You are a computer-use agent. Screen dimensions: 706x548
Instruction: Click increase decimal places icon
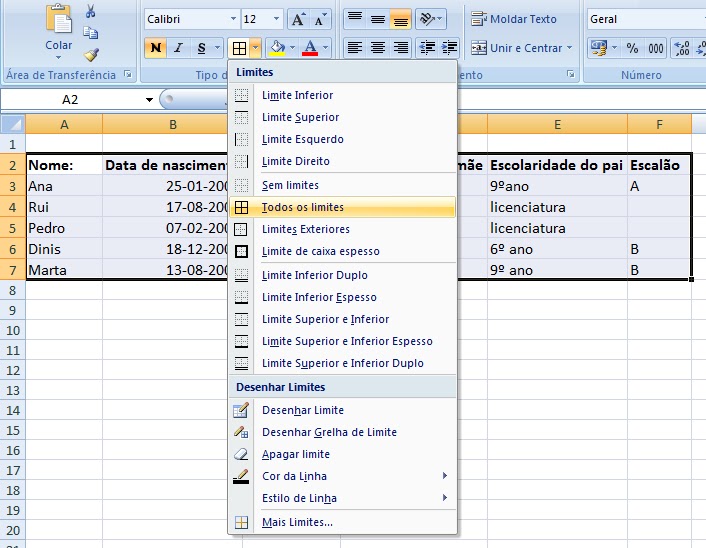682,48
